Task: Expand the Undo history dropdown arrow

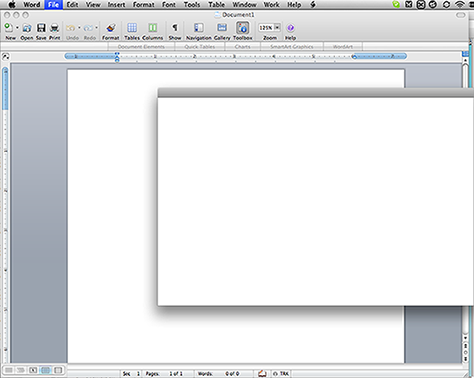Action: pos(79,28)
